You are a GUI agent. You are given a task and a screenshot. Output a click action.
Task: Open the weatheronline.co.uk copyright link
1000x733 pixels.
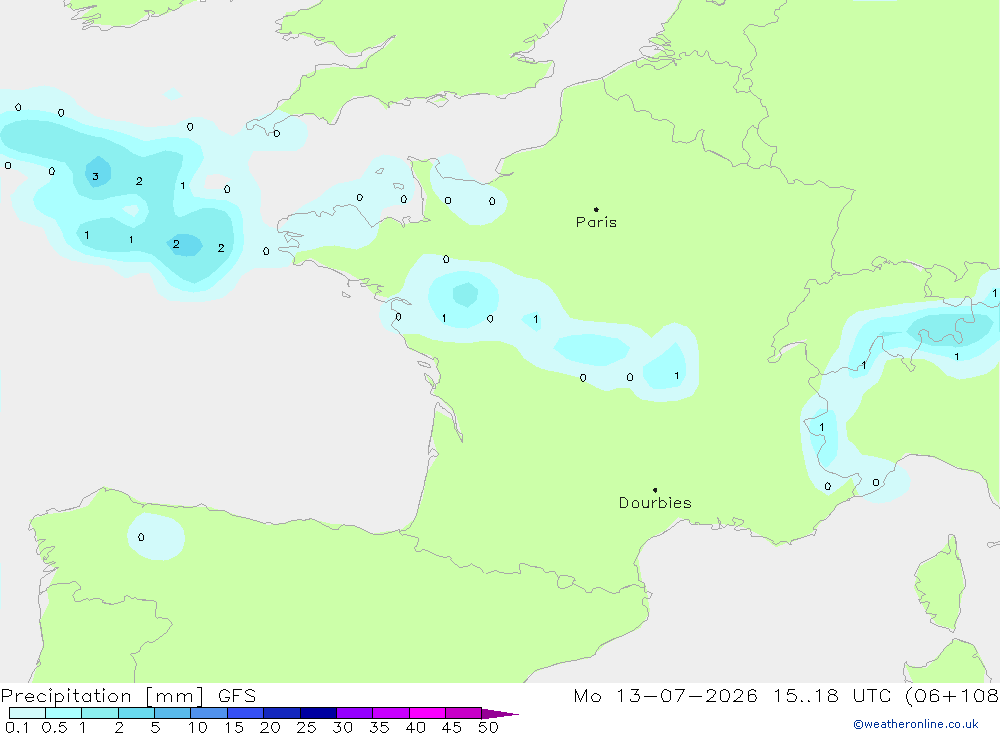tap(915, 724)
